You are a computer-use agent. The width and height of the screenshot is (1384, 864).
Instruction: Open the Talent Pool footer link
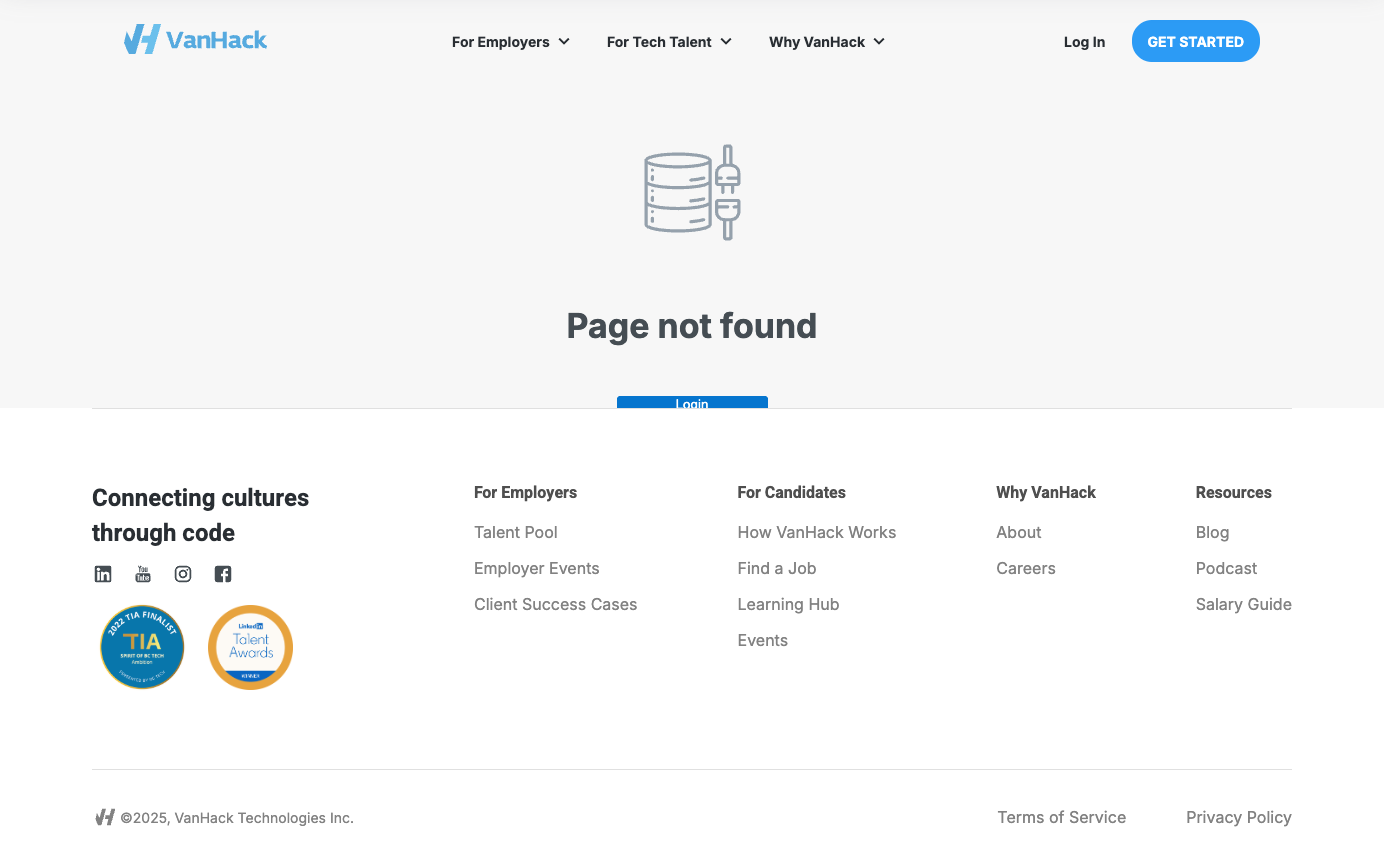click(516, 532)
